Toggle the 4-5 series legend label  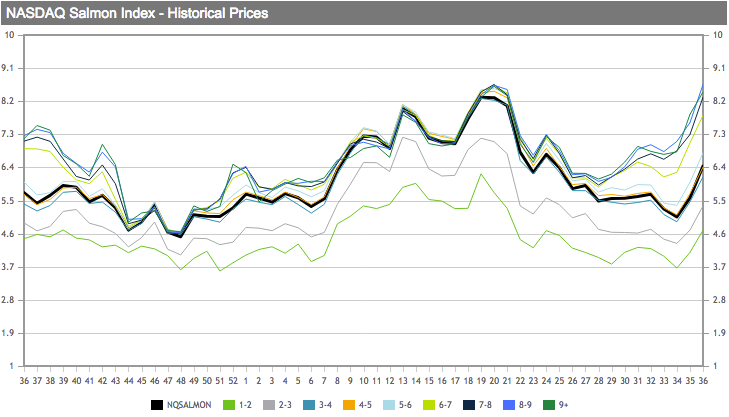pyautogui.click(x=365, y=405)
